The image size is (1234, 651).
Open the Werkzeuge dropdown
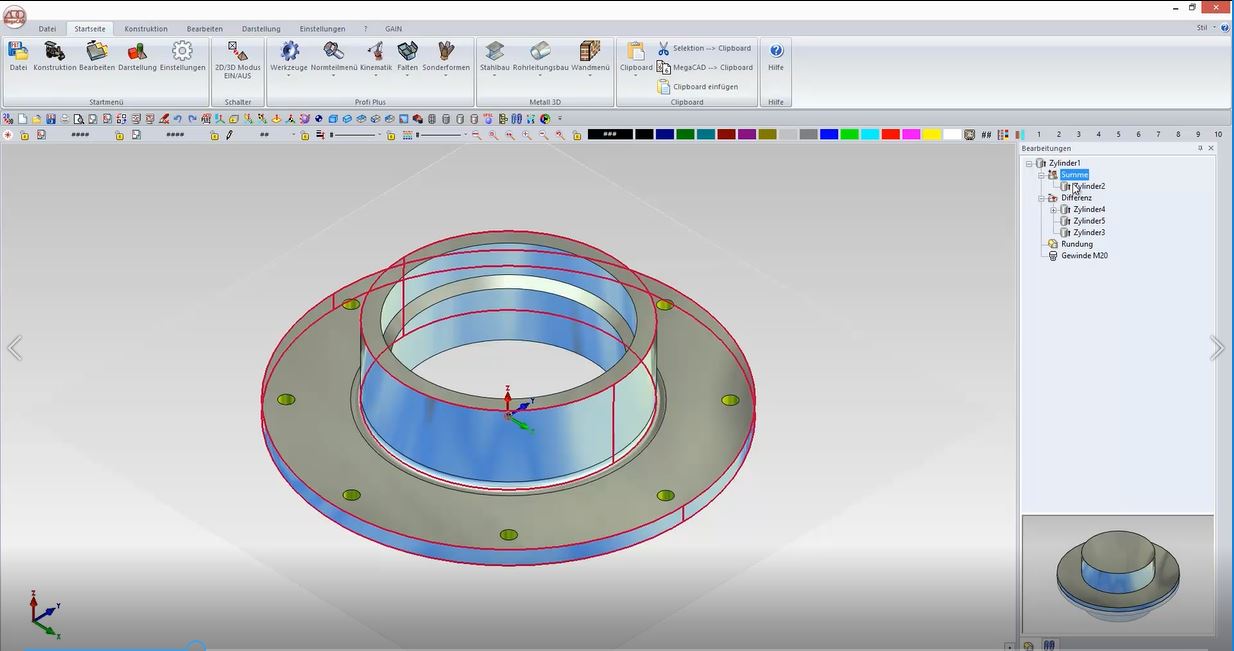pos(289,59)
